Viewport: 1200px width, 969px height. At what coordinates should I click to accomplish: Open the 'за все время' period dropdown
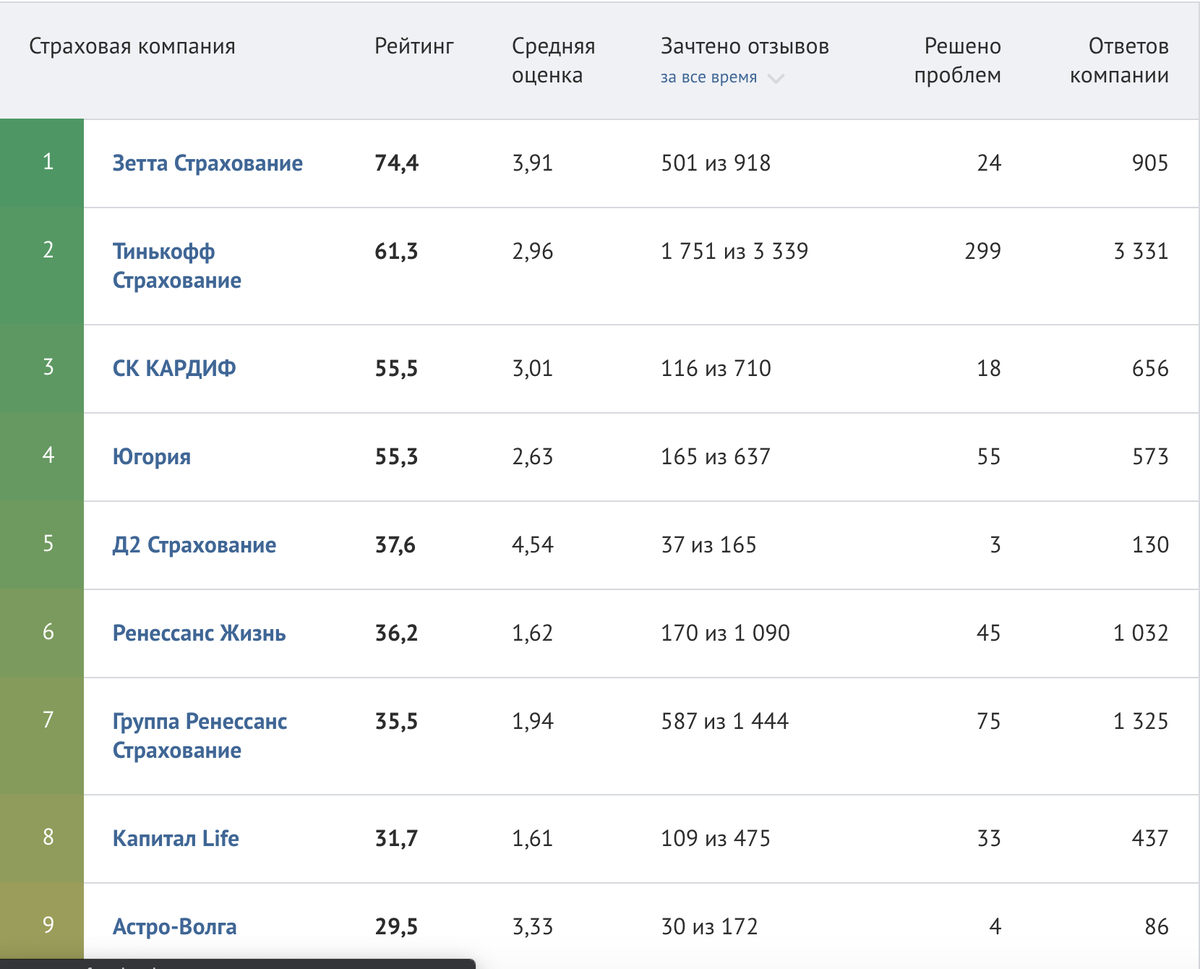click(x=721, y=77)
